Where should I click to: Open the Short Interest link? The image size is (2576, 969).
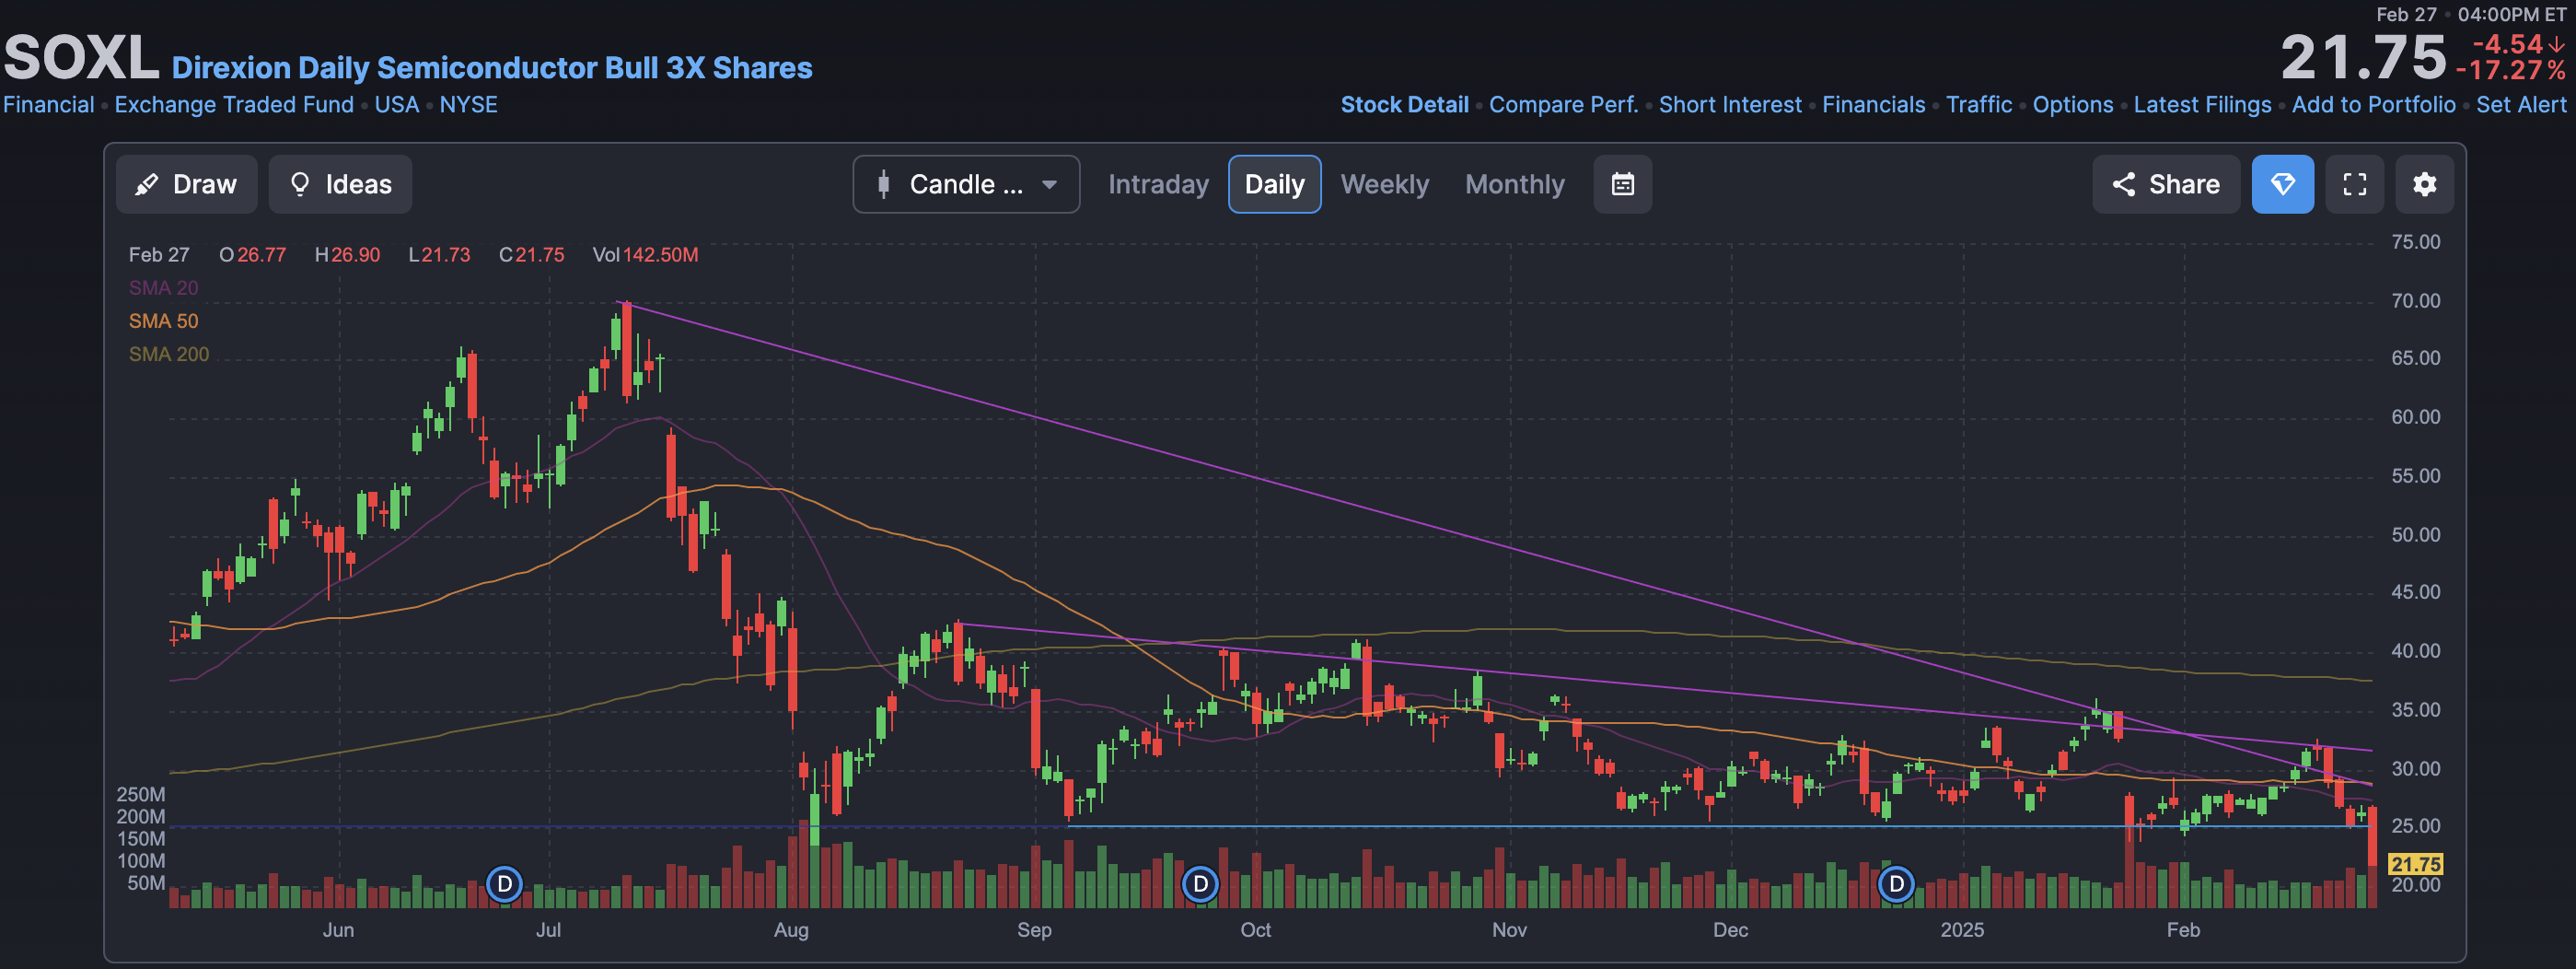tap(1730, 104)
